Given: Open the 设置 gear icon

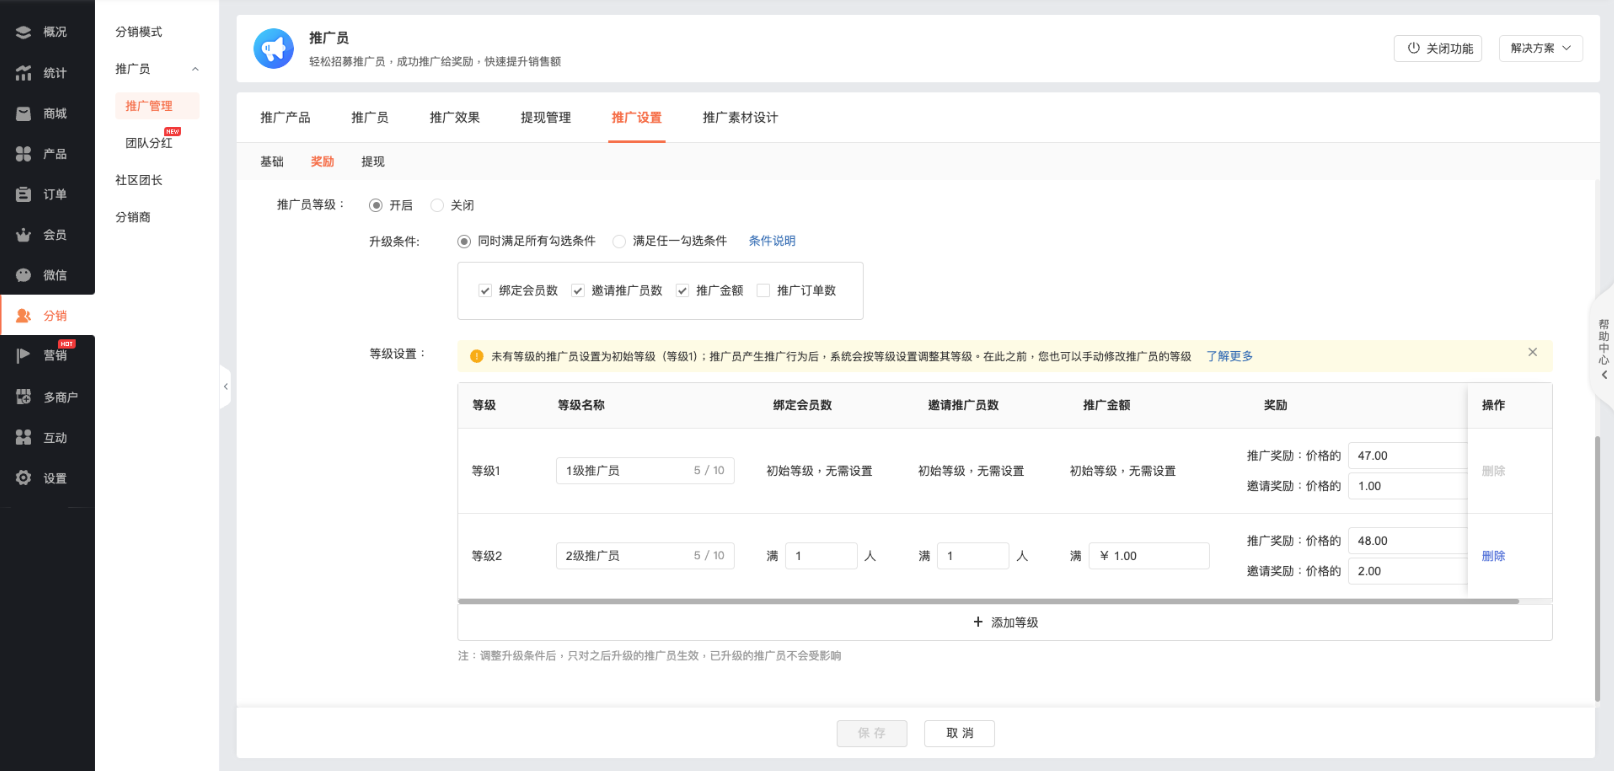Looking at the screenshot, I should [23, 478].
